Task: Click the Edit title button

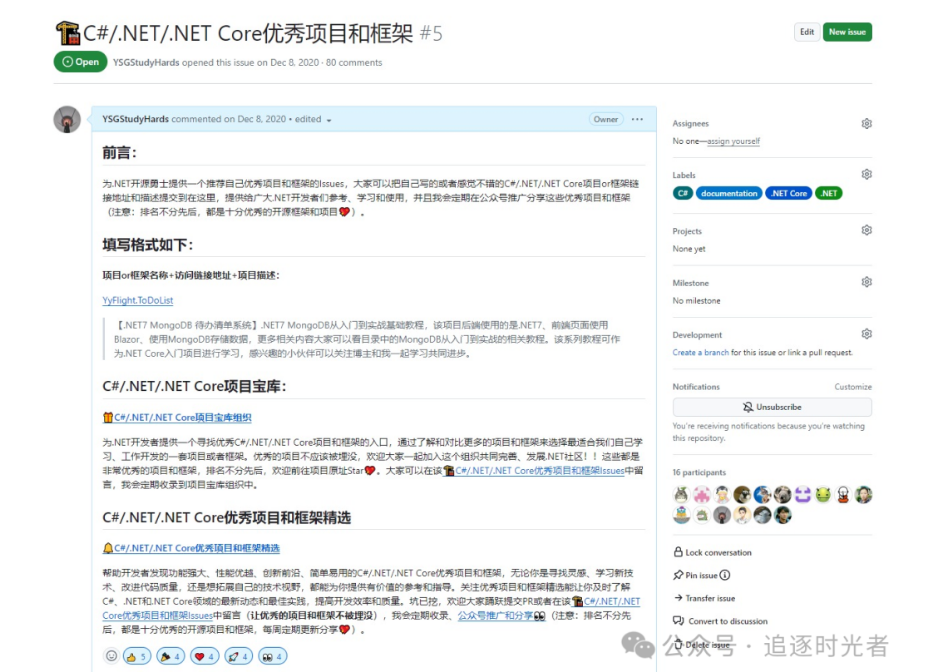Action: [x=807, y=32]
